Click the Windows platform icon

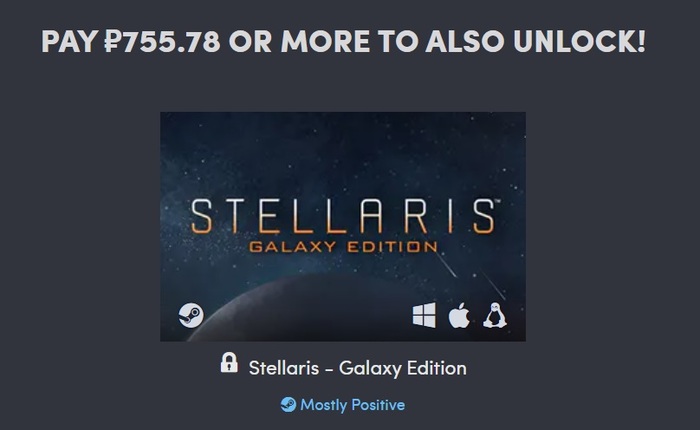point(424,316)
